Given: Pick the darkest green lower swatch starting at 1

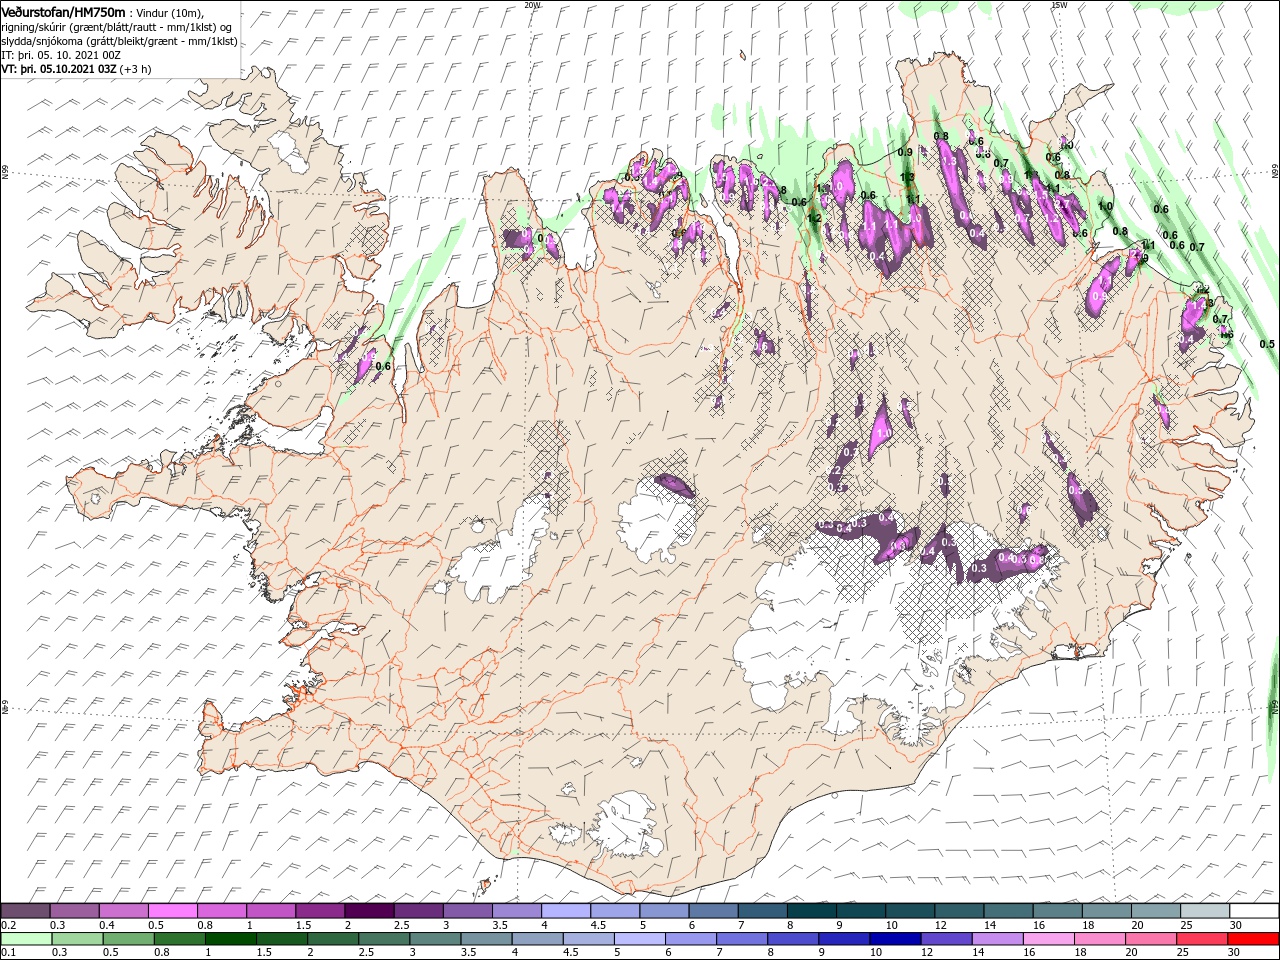Looking at the screenshot, I should pyautogui.click(x=230, y=939).
